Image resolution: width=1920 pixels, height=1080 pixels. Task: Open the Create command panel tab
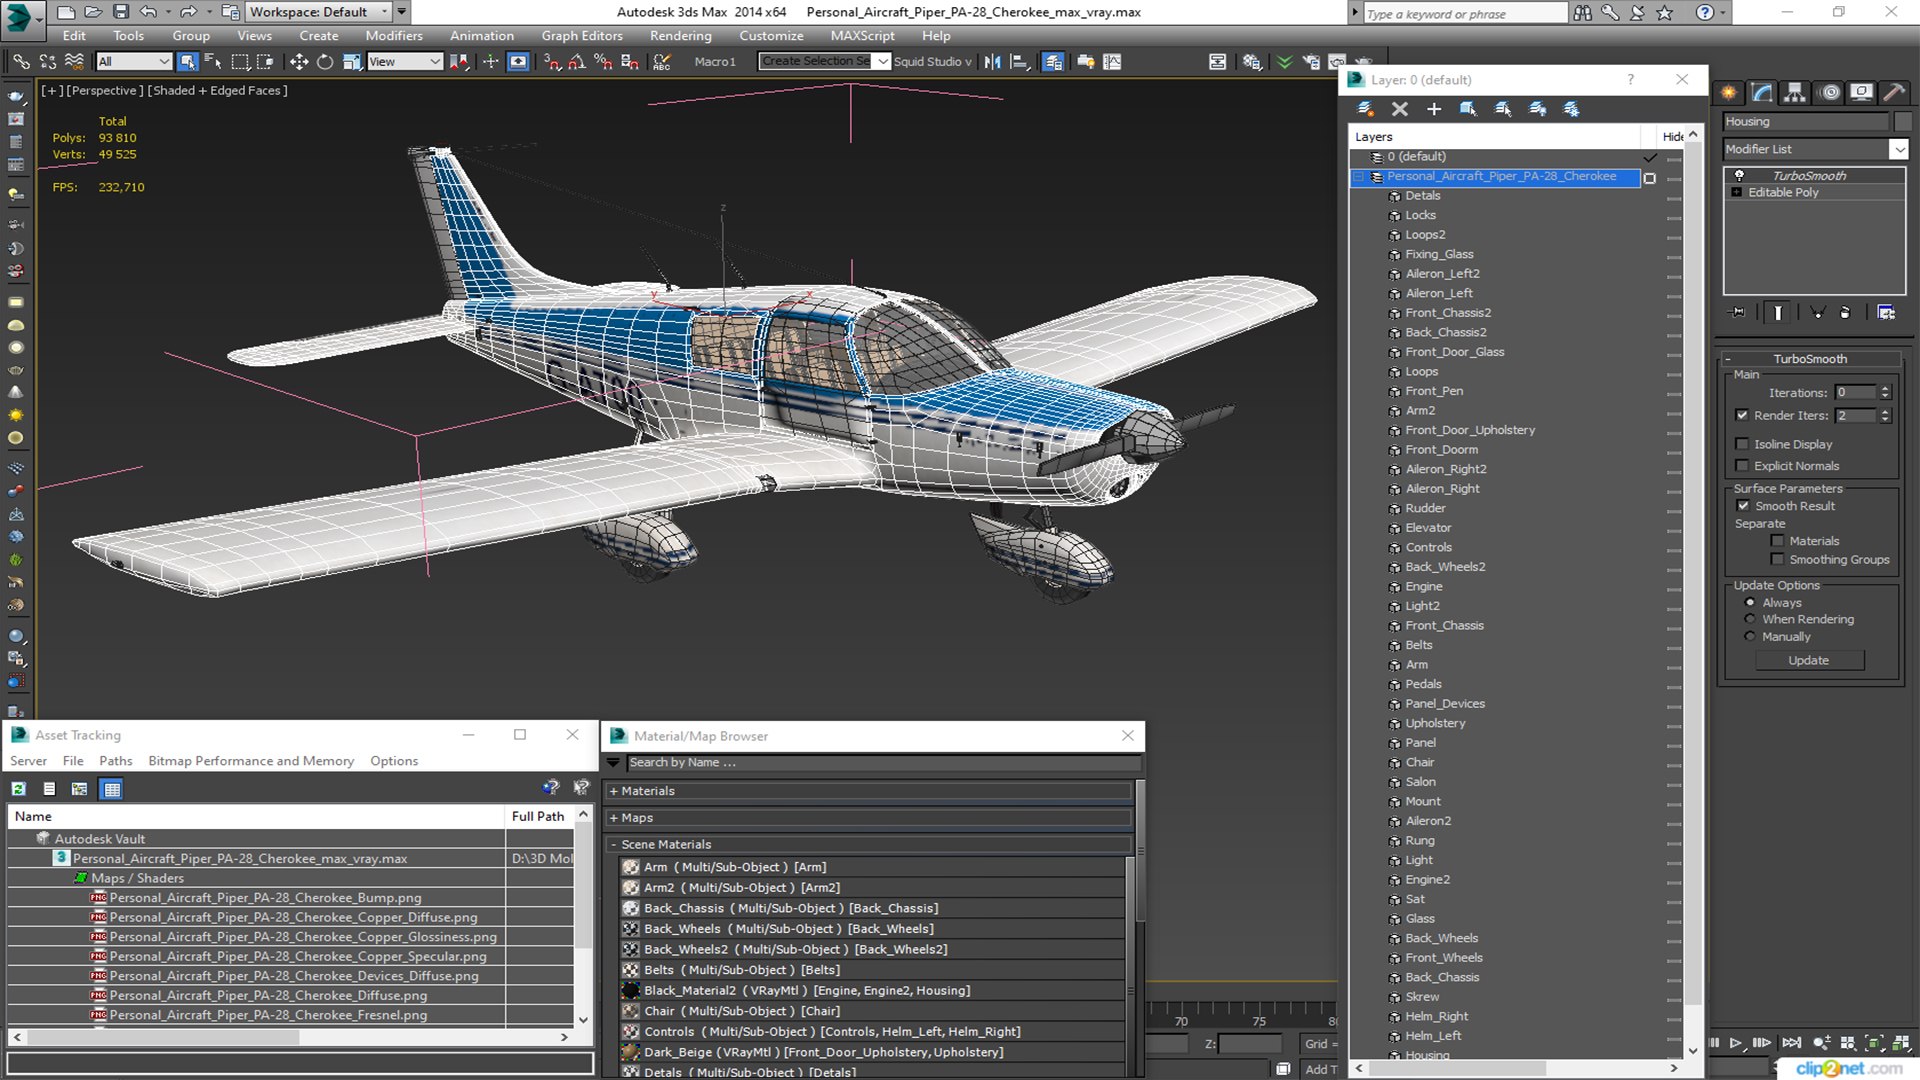[x=1728, y=93]
